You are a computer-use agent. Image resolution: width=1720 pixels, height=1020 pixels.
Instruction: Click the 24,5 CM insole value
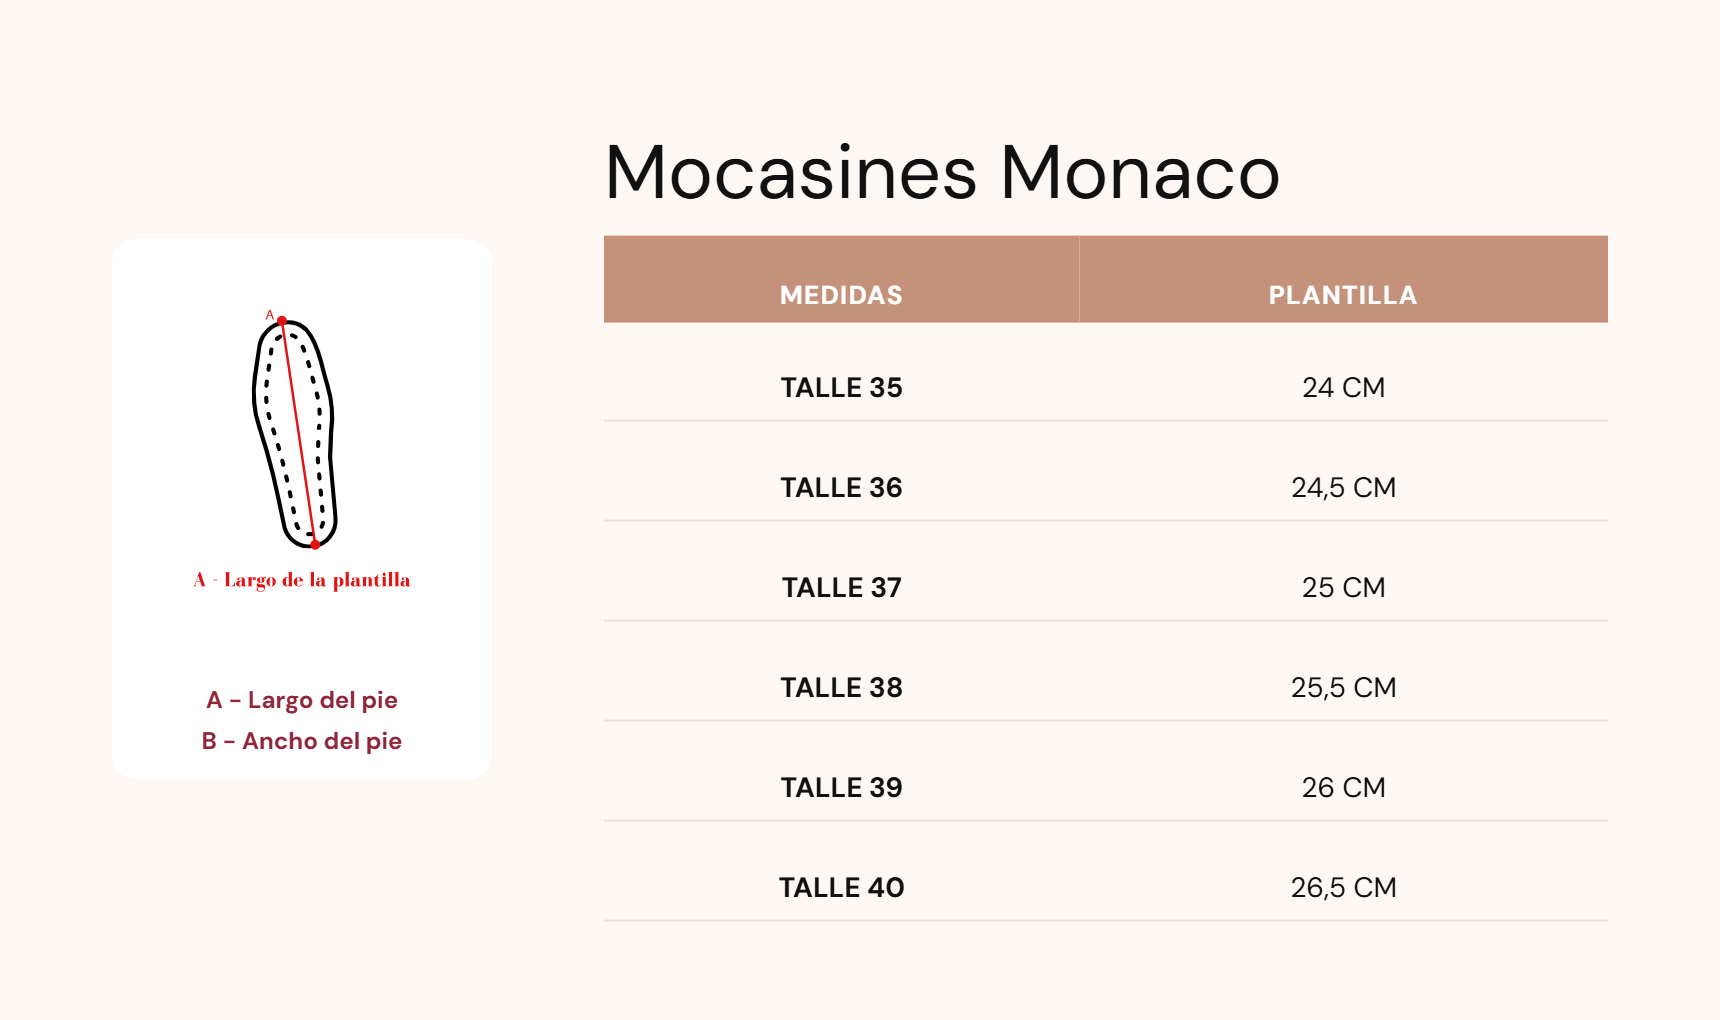pos(1343,487)
